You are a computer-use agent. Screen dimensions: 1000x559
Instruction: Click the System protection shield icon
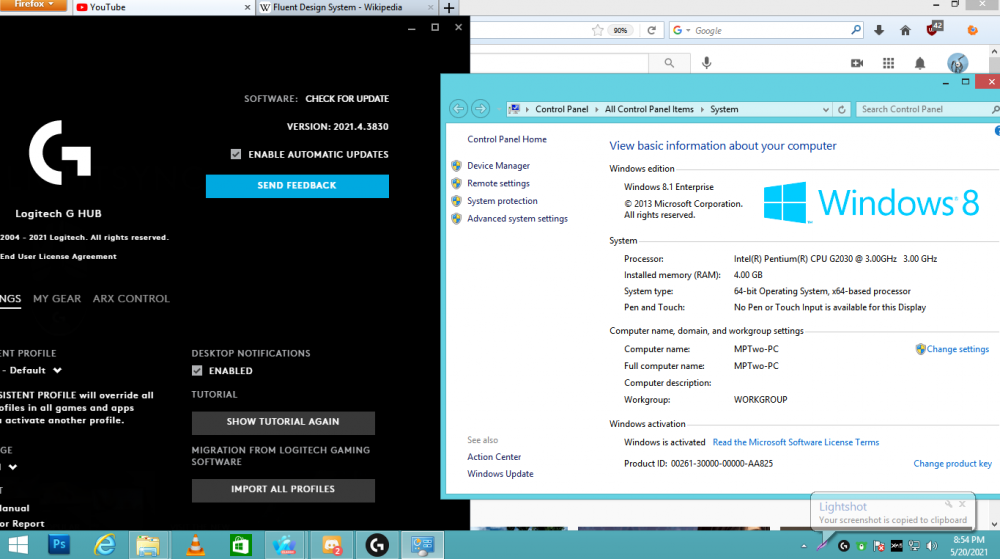tap(456, 201)
